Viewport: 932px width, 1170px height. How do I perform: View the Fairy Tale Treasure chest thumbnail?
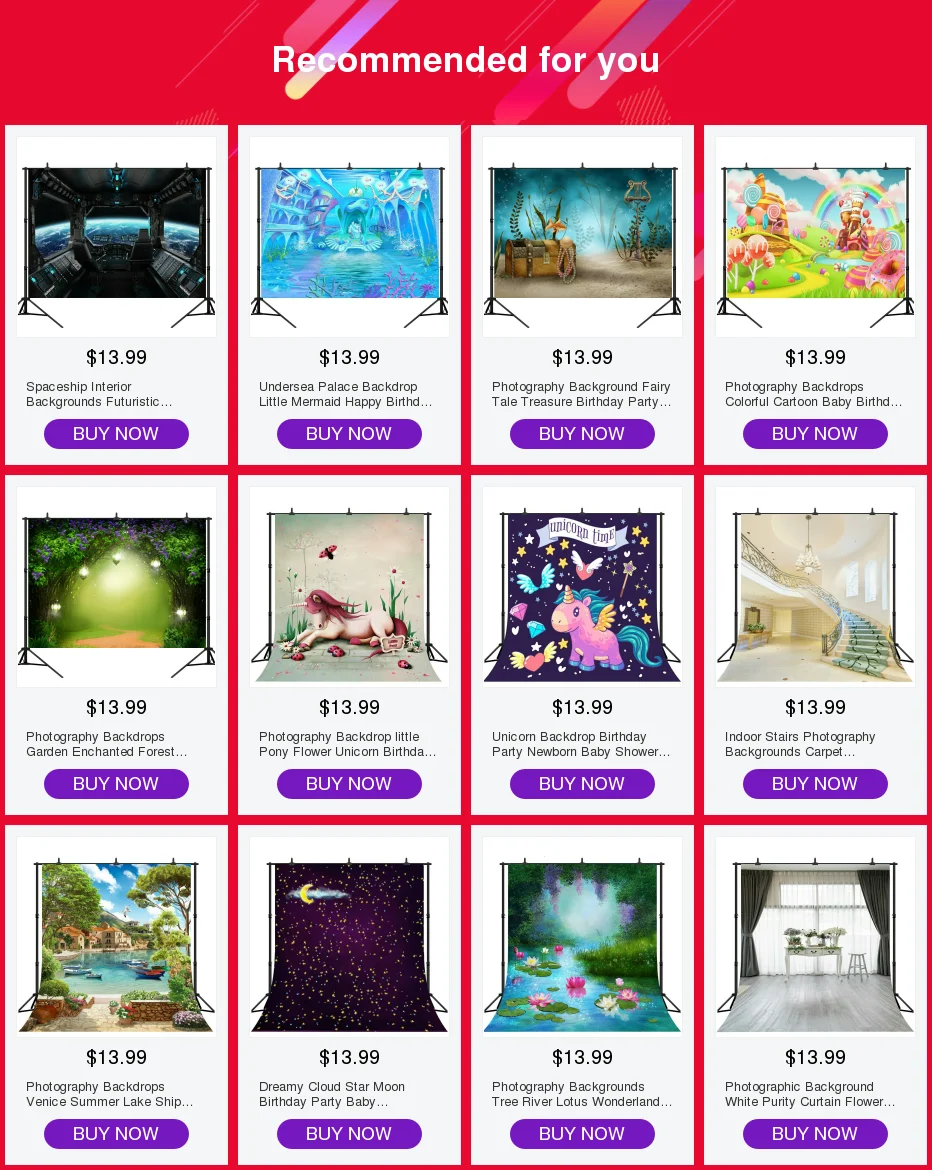pyautogui.click(x=582, y=237)
